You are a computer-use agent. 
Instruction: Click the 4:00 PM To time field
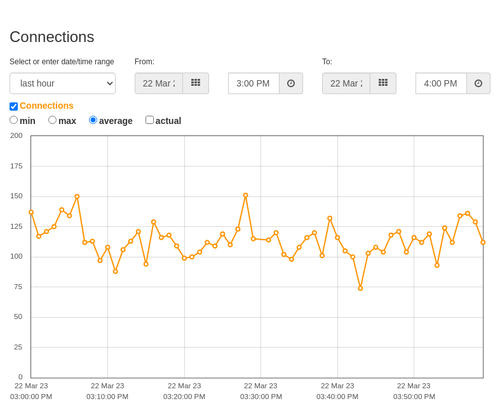coord(441,83)
